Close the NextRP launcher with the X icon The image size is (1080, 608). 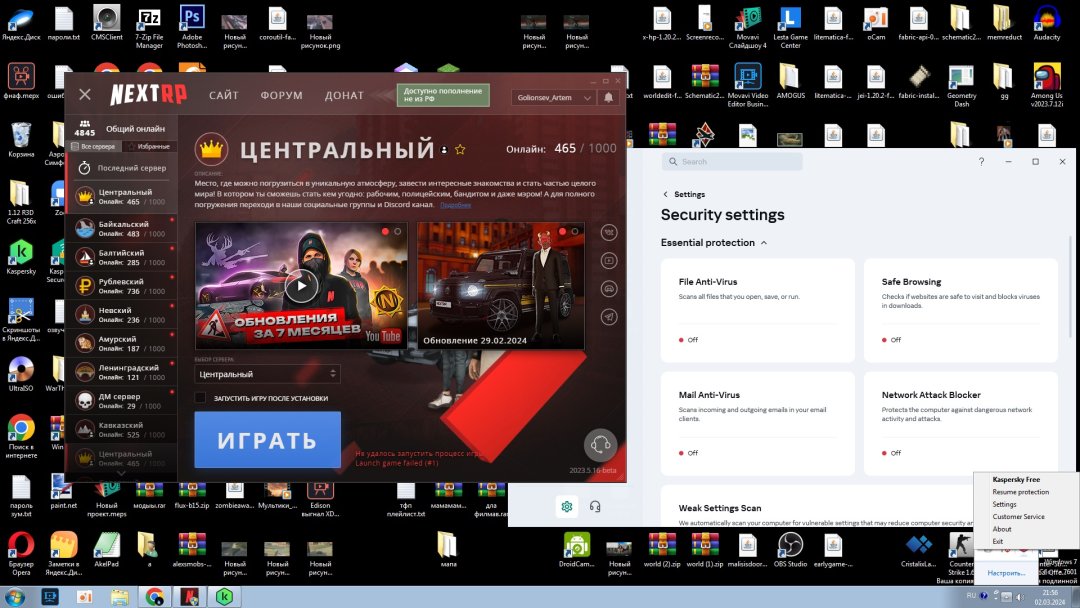coord(85,94)
